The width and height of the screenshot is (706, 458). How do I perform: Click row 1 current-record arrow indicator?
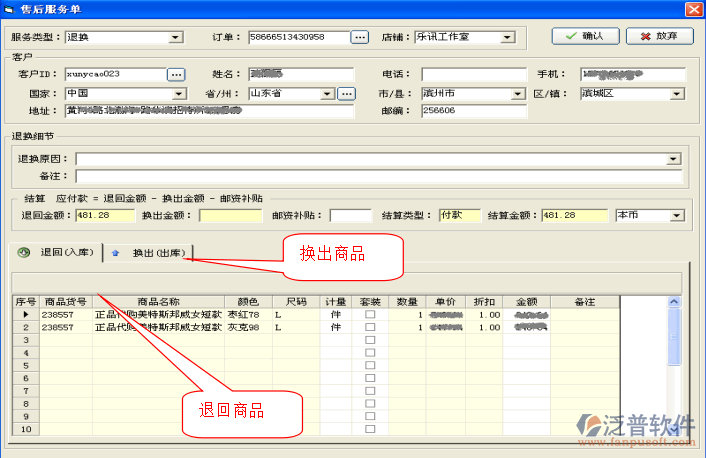25,314
